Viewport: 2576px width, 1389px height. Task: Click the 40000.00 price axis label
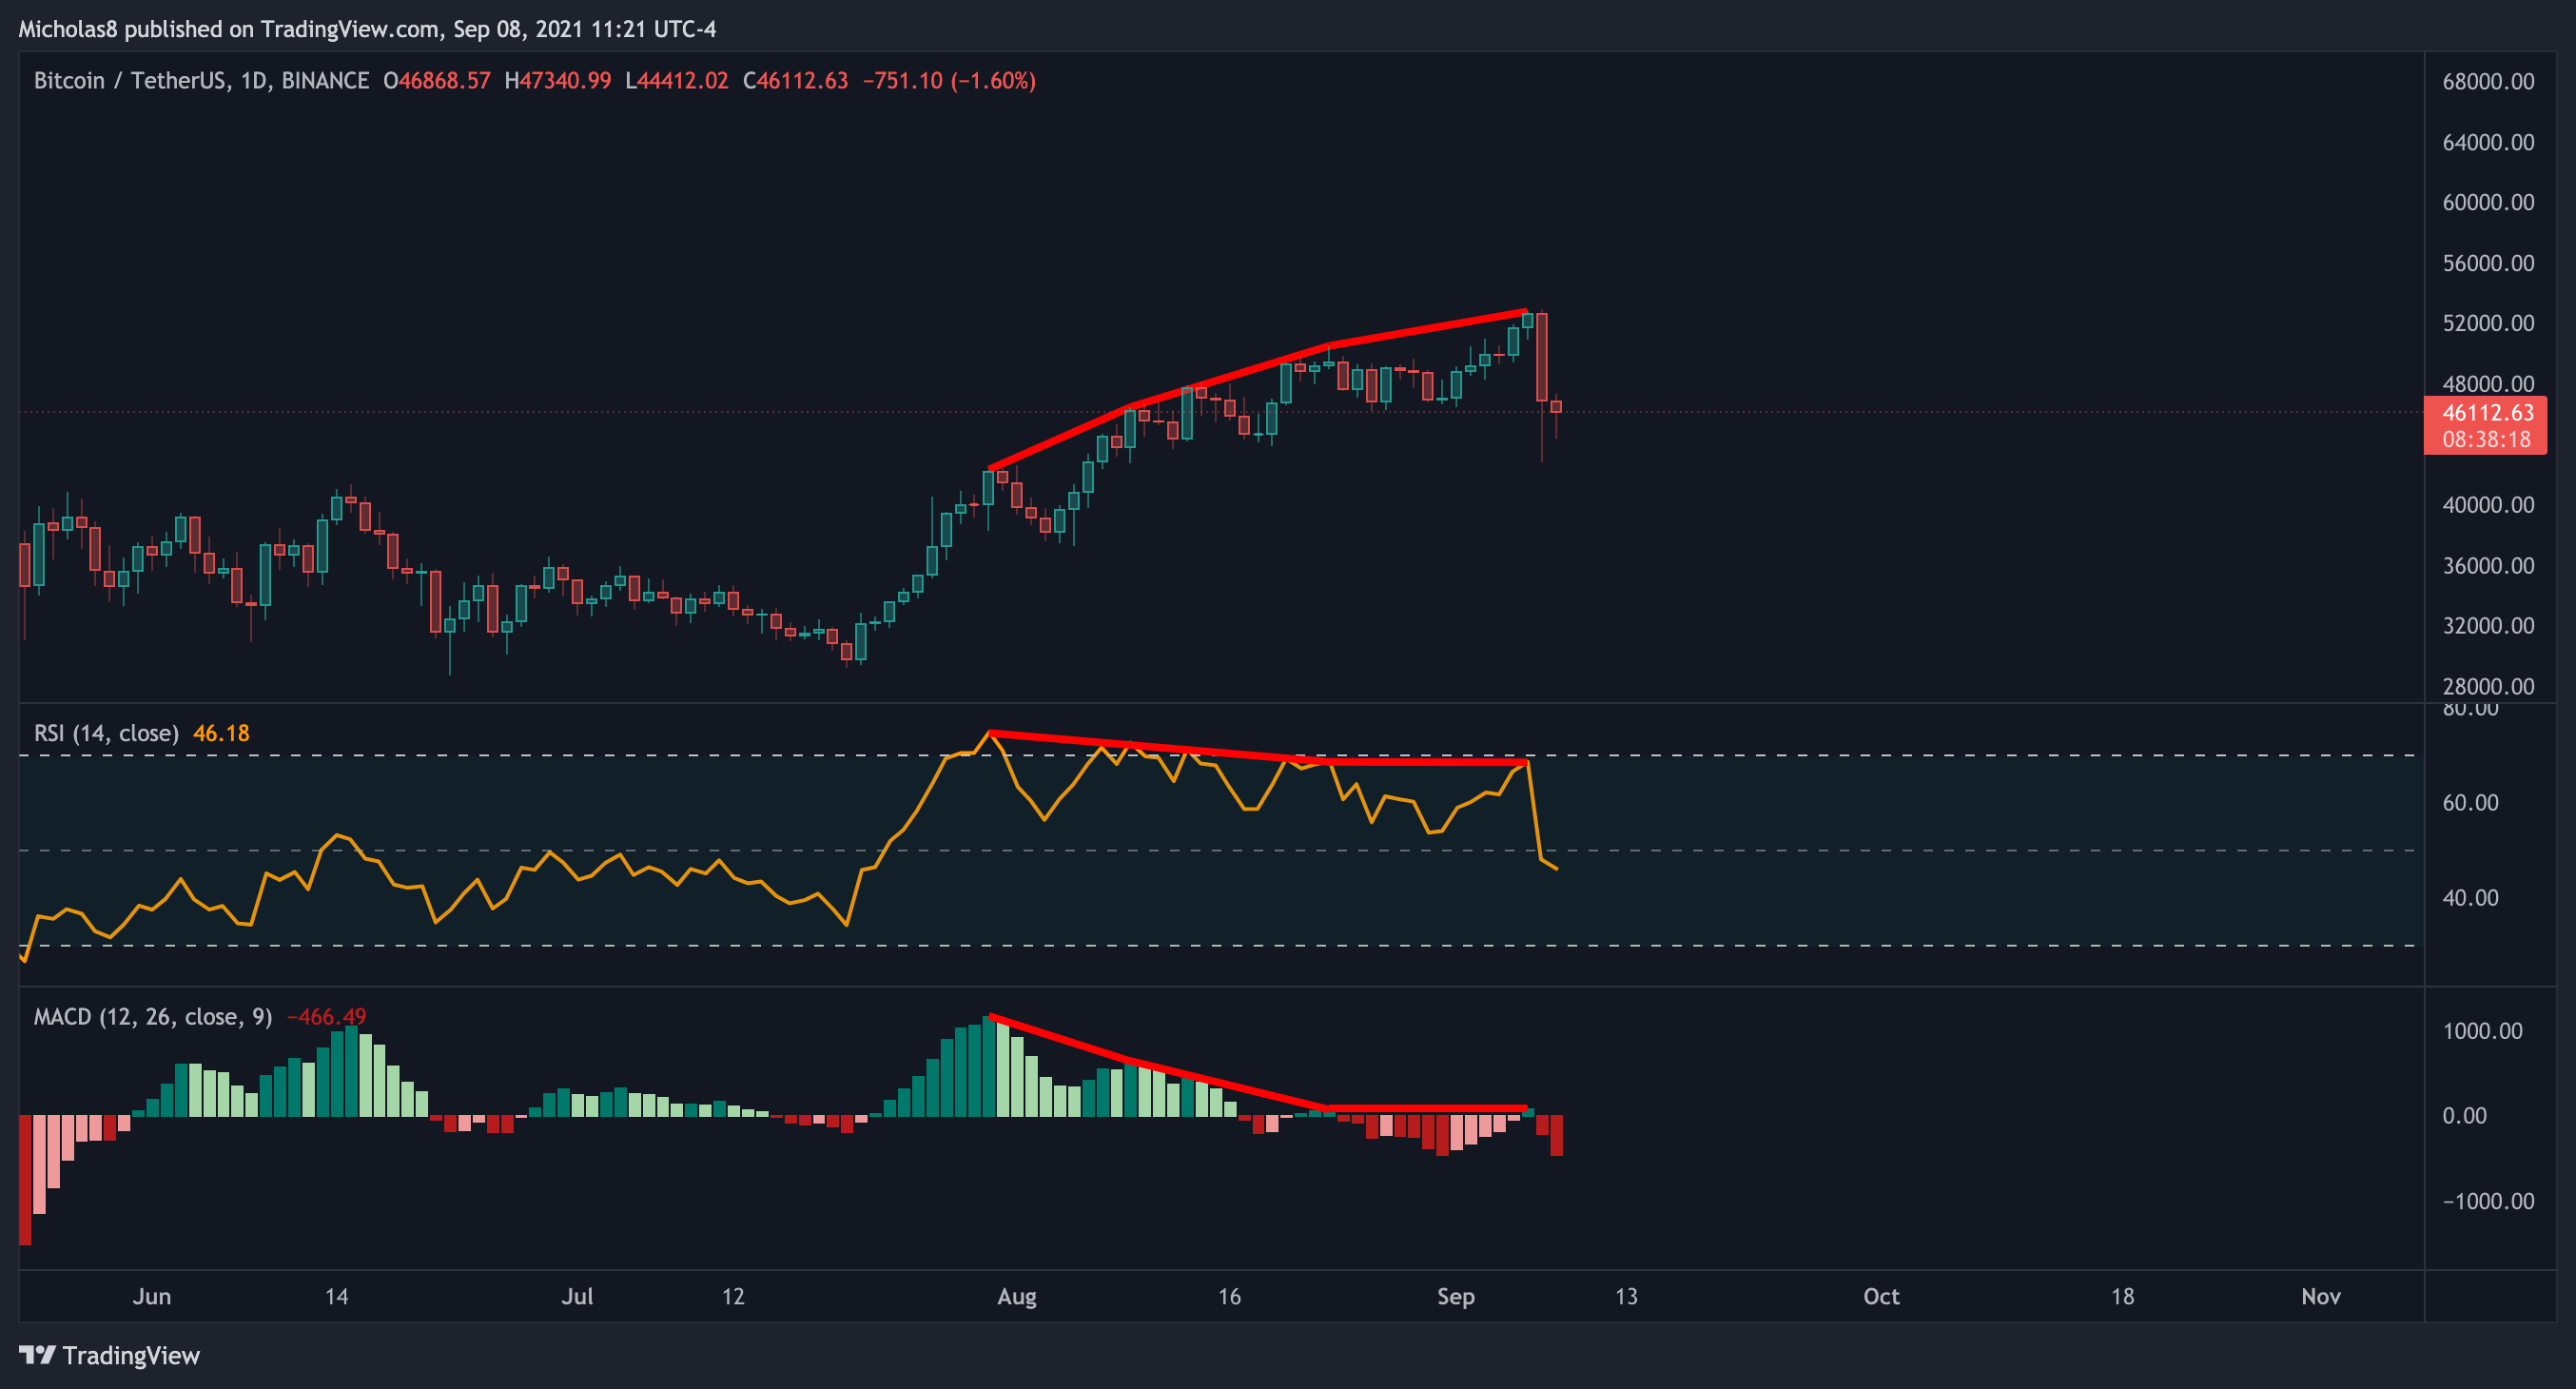2488,505
